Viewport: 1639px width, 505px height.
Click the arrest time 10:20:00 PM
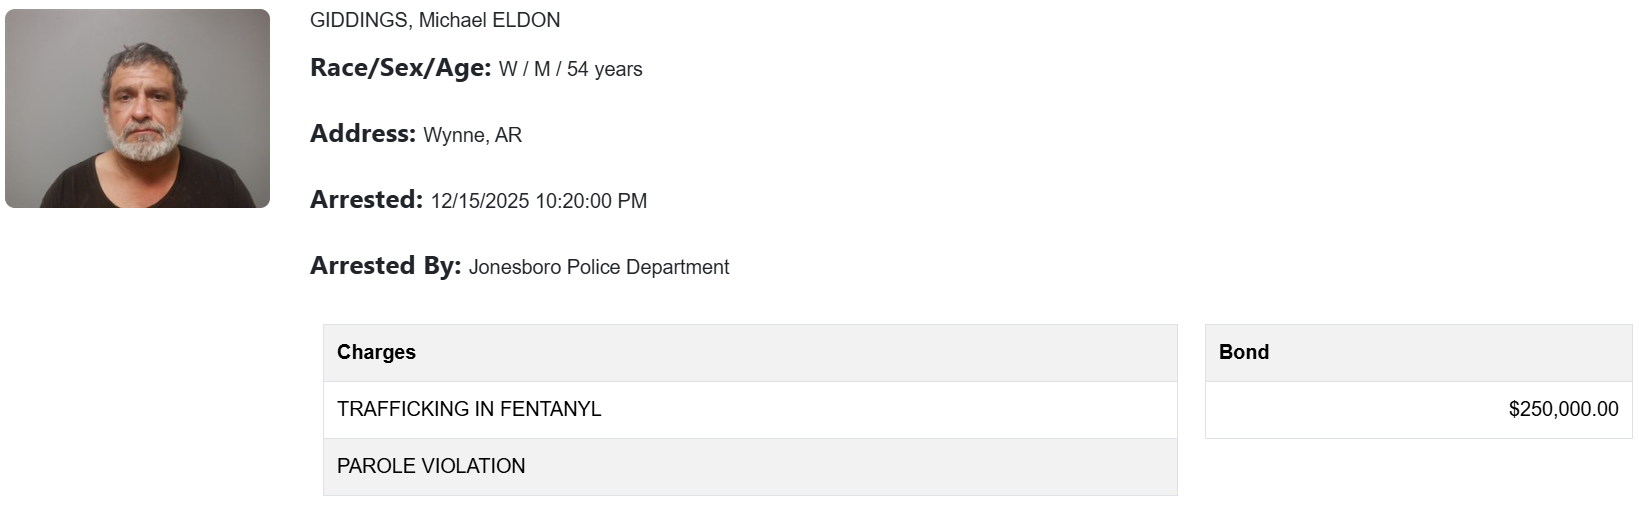591,201
